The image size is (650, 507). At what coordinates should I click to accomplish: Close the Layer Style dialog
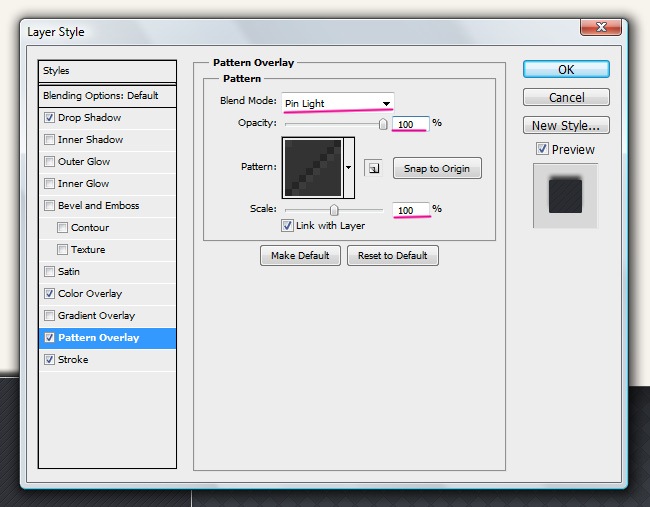coord(602,28)
